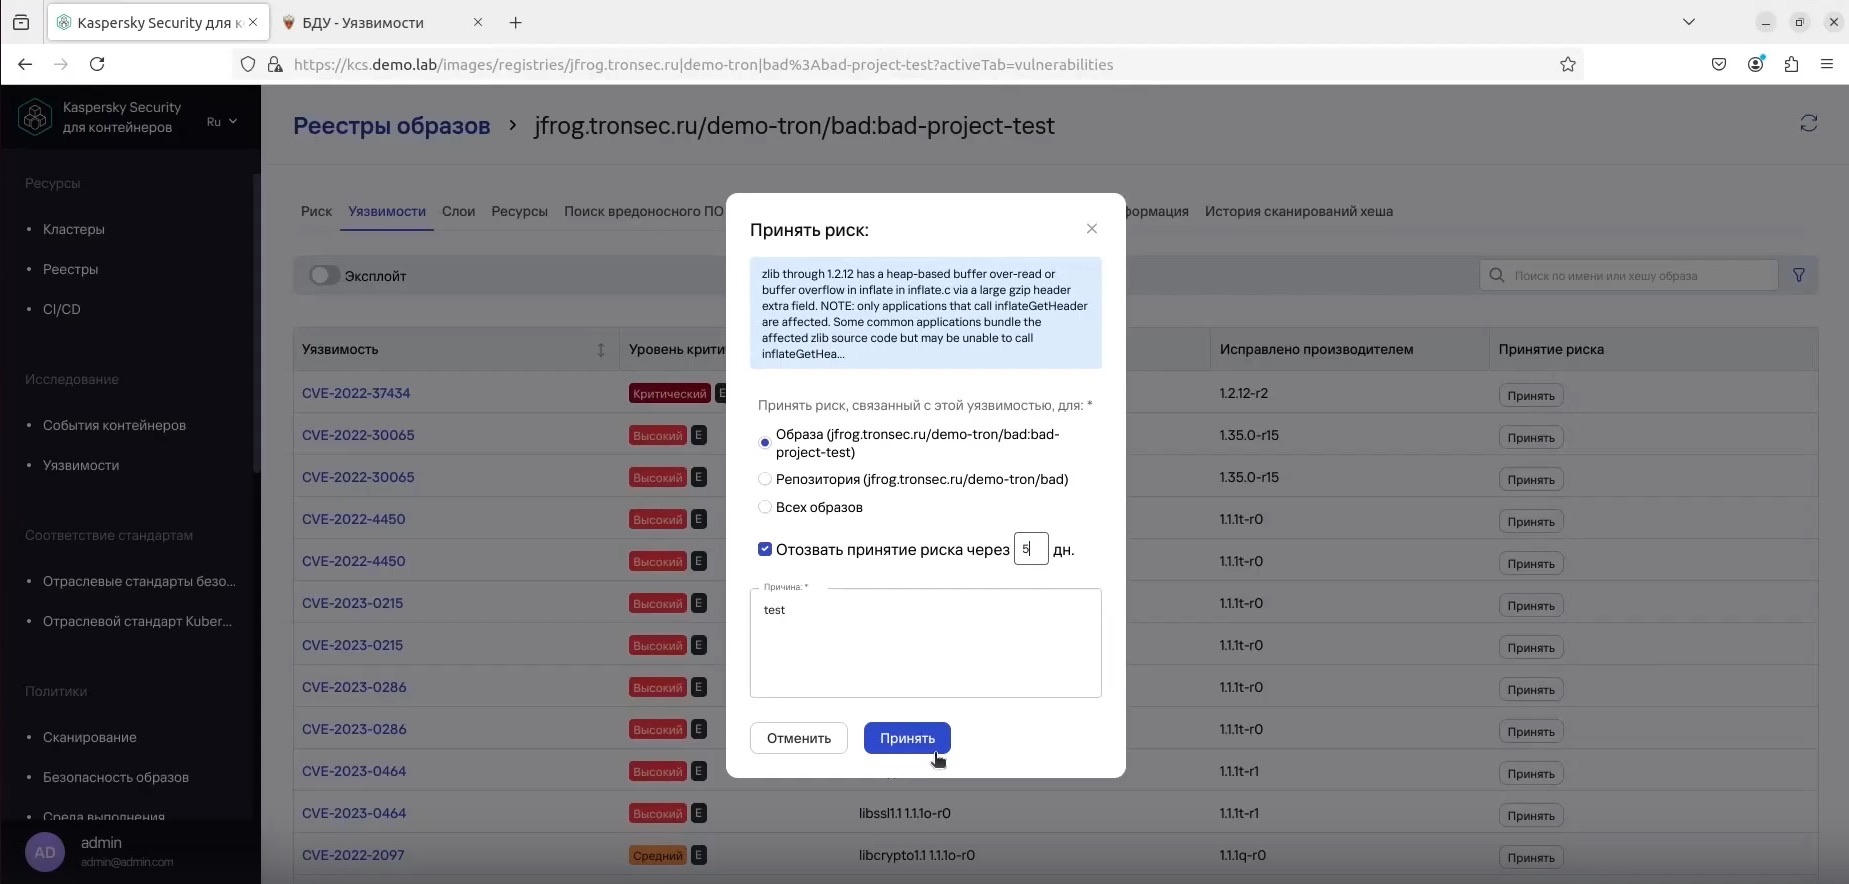Screen dimensions: 1849x884
Task: Open События контейнеров in the sidebar
Action: pyautogui.click(x=114, y=425)
